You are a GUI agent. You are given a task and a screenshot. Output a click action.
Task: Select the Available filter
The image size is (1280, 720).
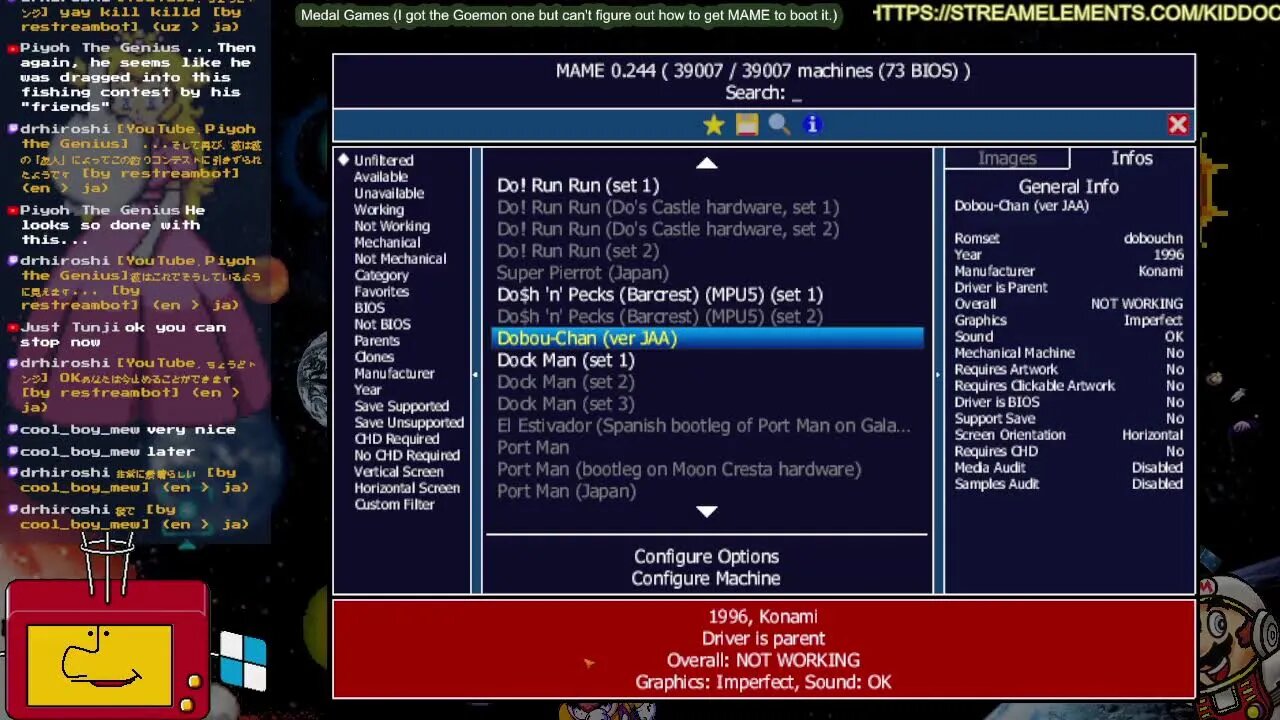click(381, 177)
